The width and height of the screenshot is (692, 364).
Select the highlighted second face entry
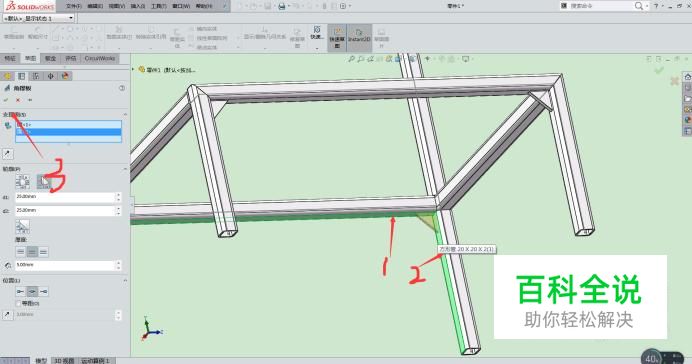[x=68, y=132]
